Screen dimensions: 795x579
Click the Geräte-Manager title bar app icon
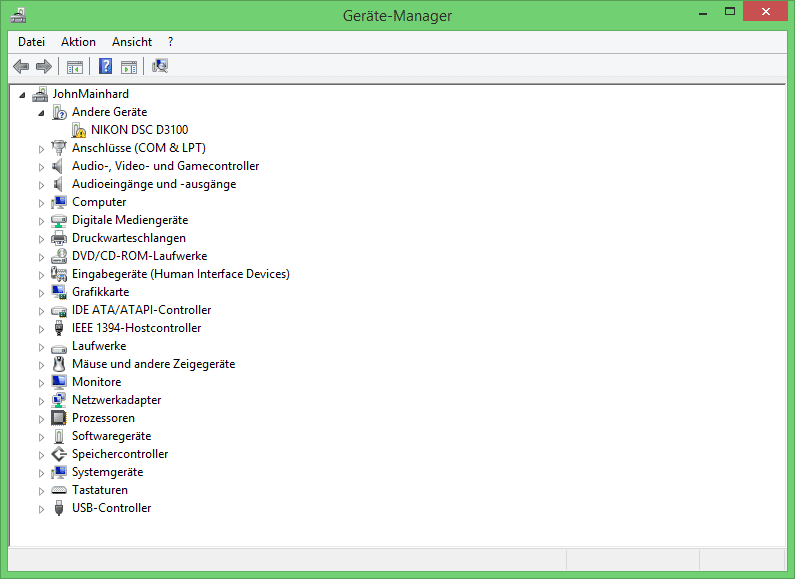pos(18,15)
